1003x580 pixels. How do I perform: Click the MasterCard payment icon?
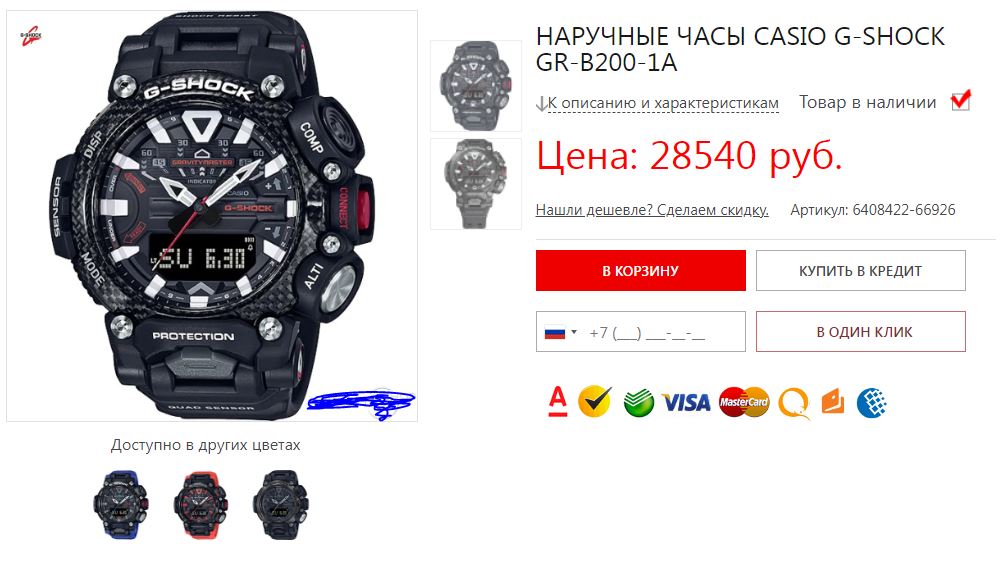point(744,402)
